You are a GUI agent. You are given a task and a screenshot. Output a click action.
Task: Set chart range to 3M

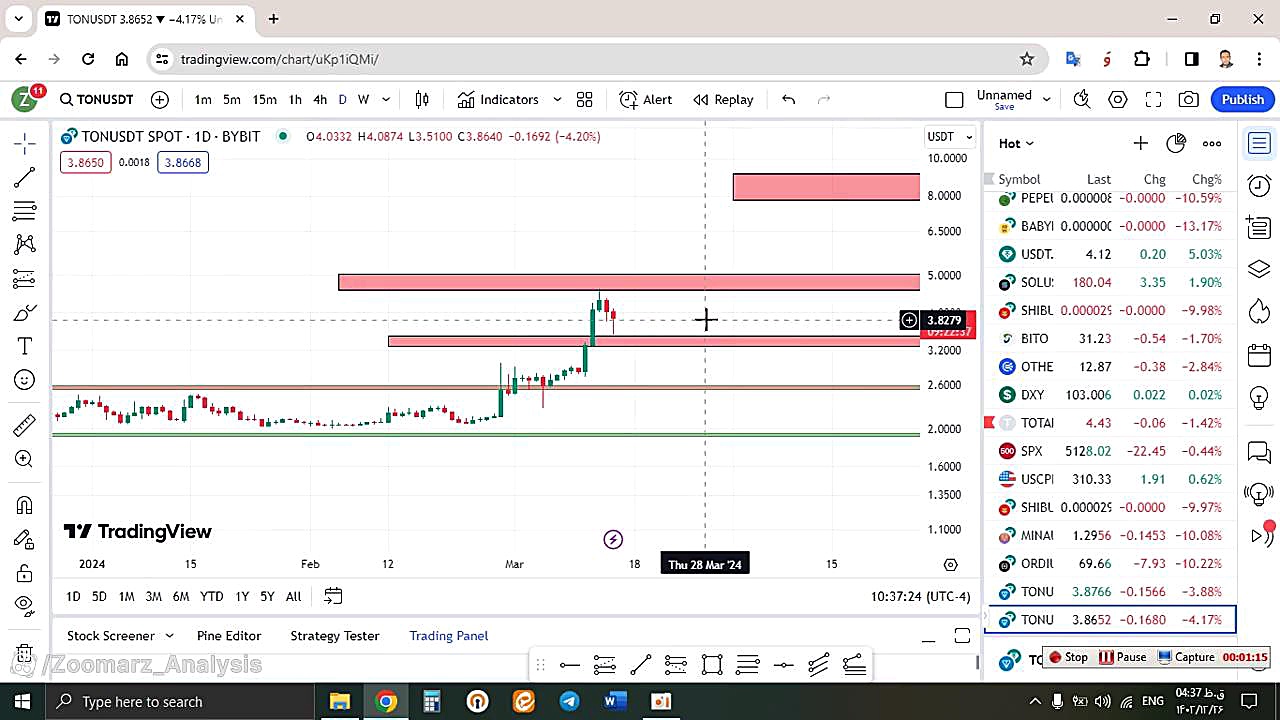click(153, 596)
